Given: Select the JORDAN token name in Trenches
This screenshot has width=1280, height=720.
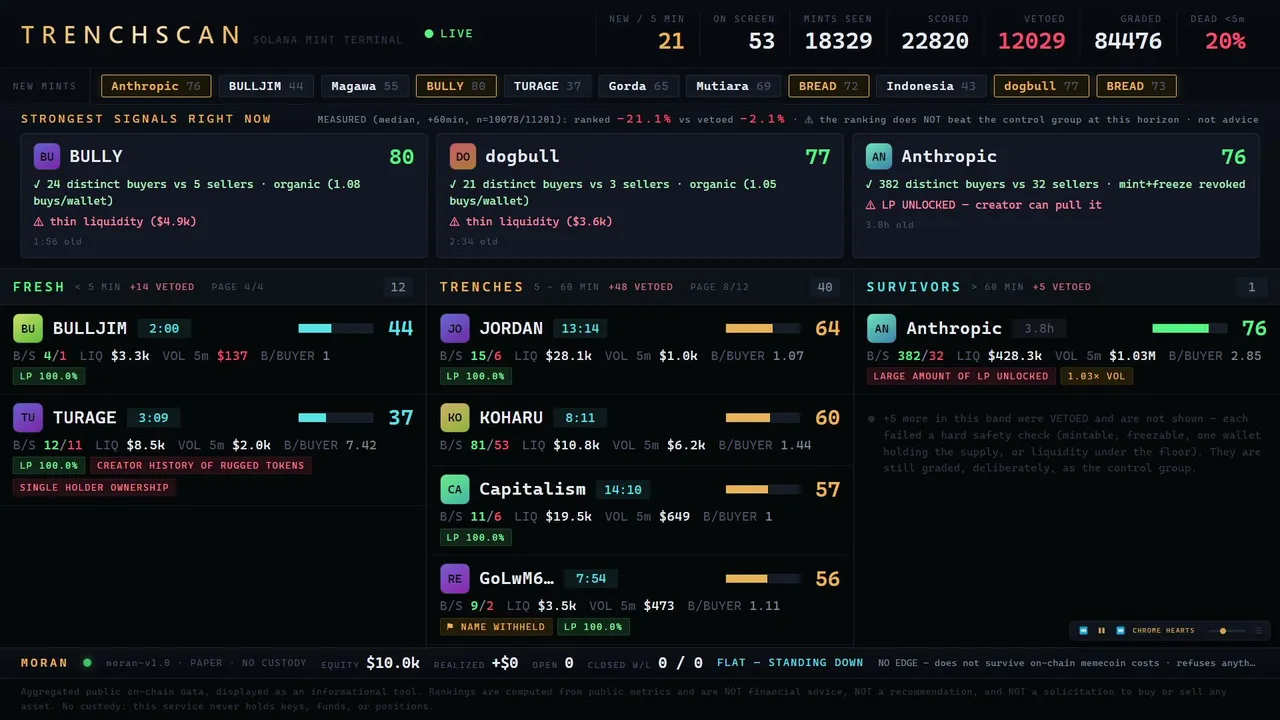Looking at the screenshot, I should (x=511, y=328).
